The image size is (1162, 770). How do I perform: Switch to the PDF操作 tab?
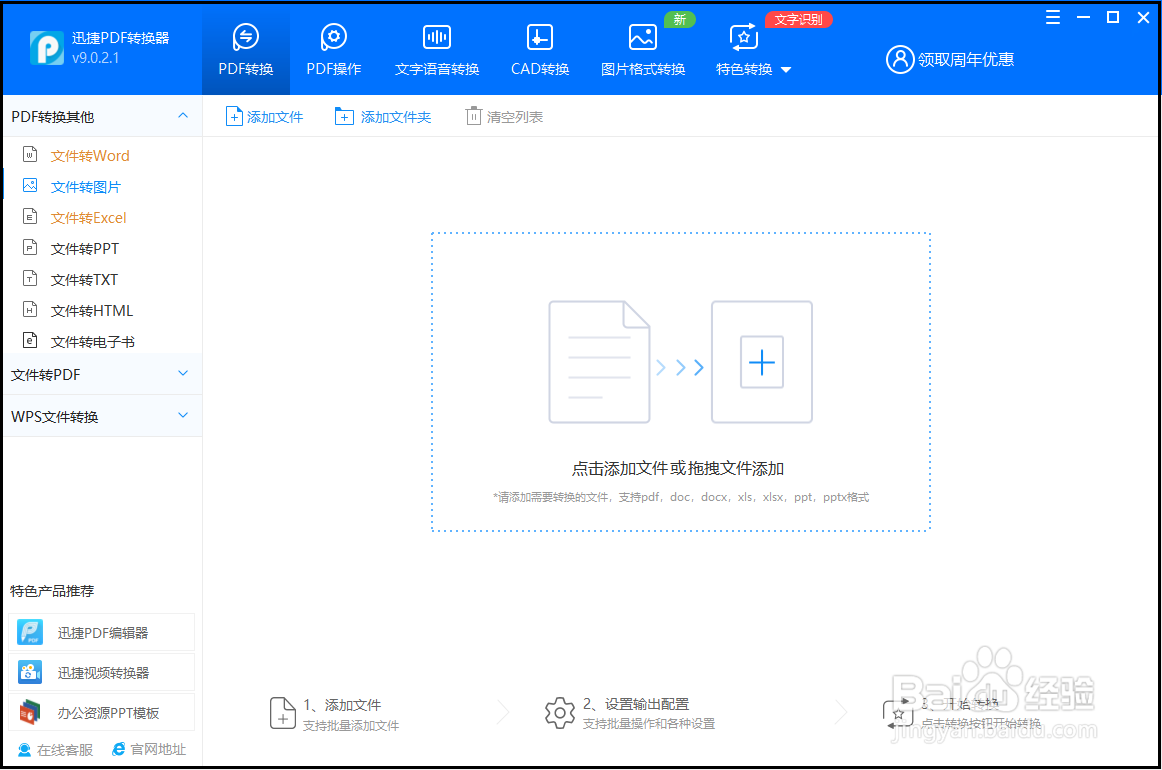pyautogui.click(x=333, y=50)
